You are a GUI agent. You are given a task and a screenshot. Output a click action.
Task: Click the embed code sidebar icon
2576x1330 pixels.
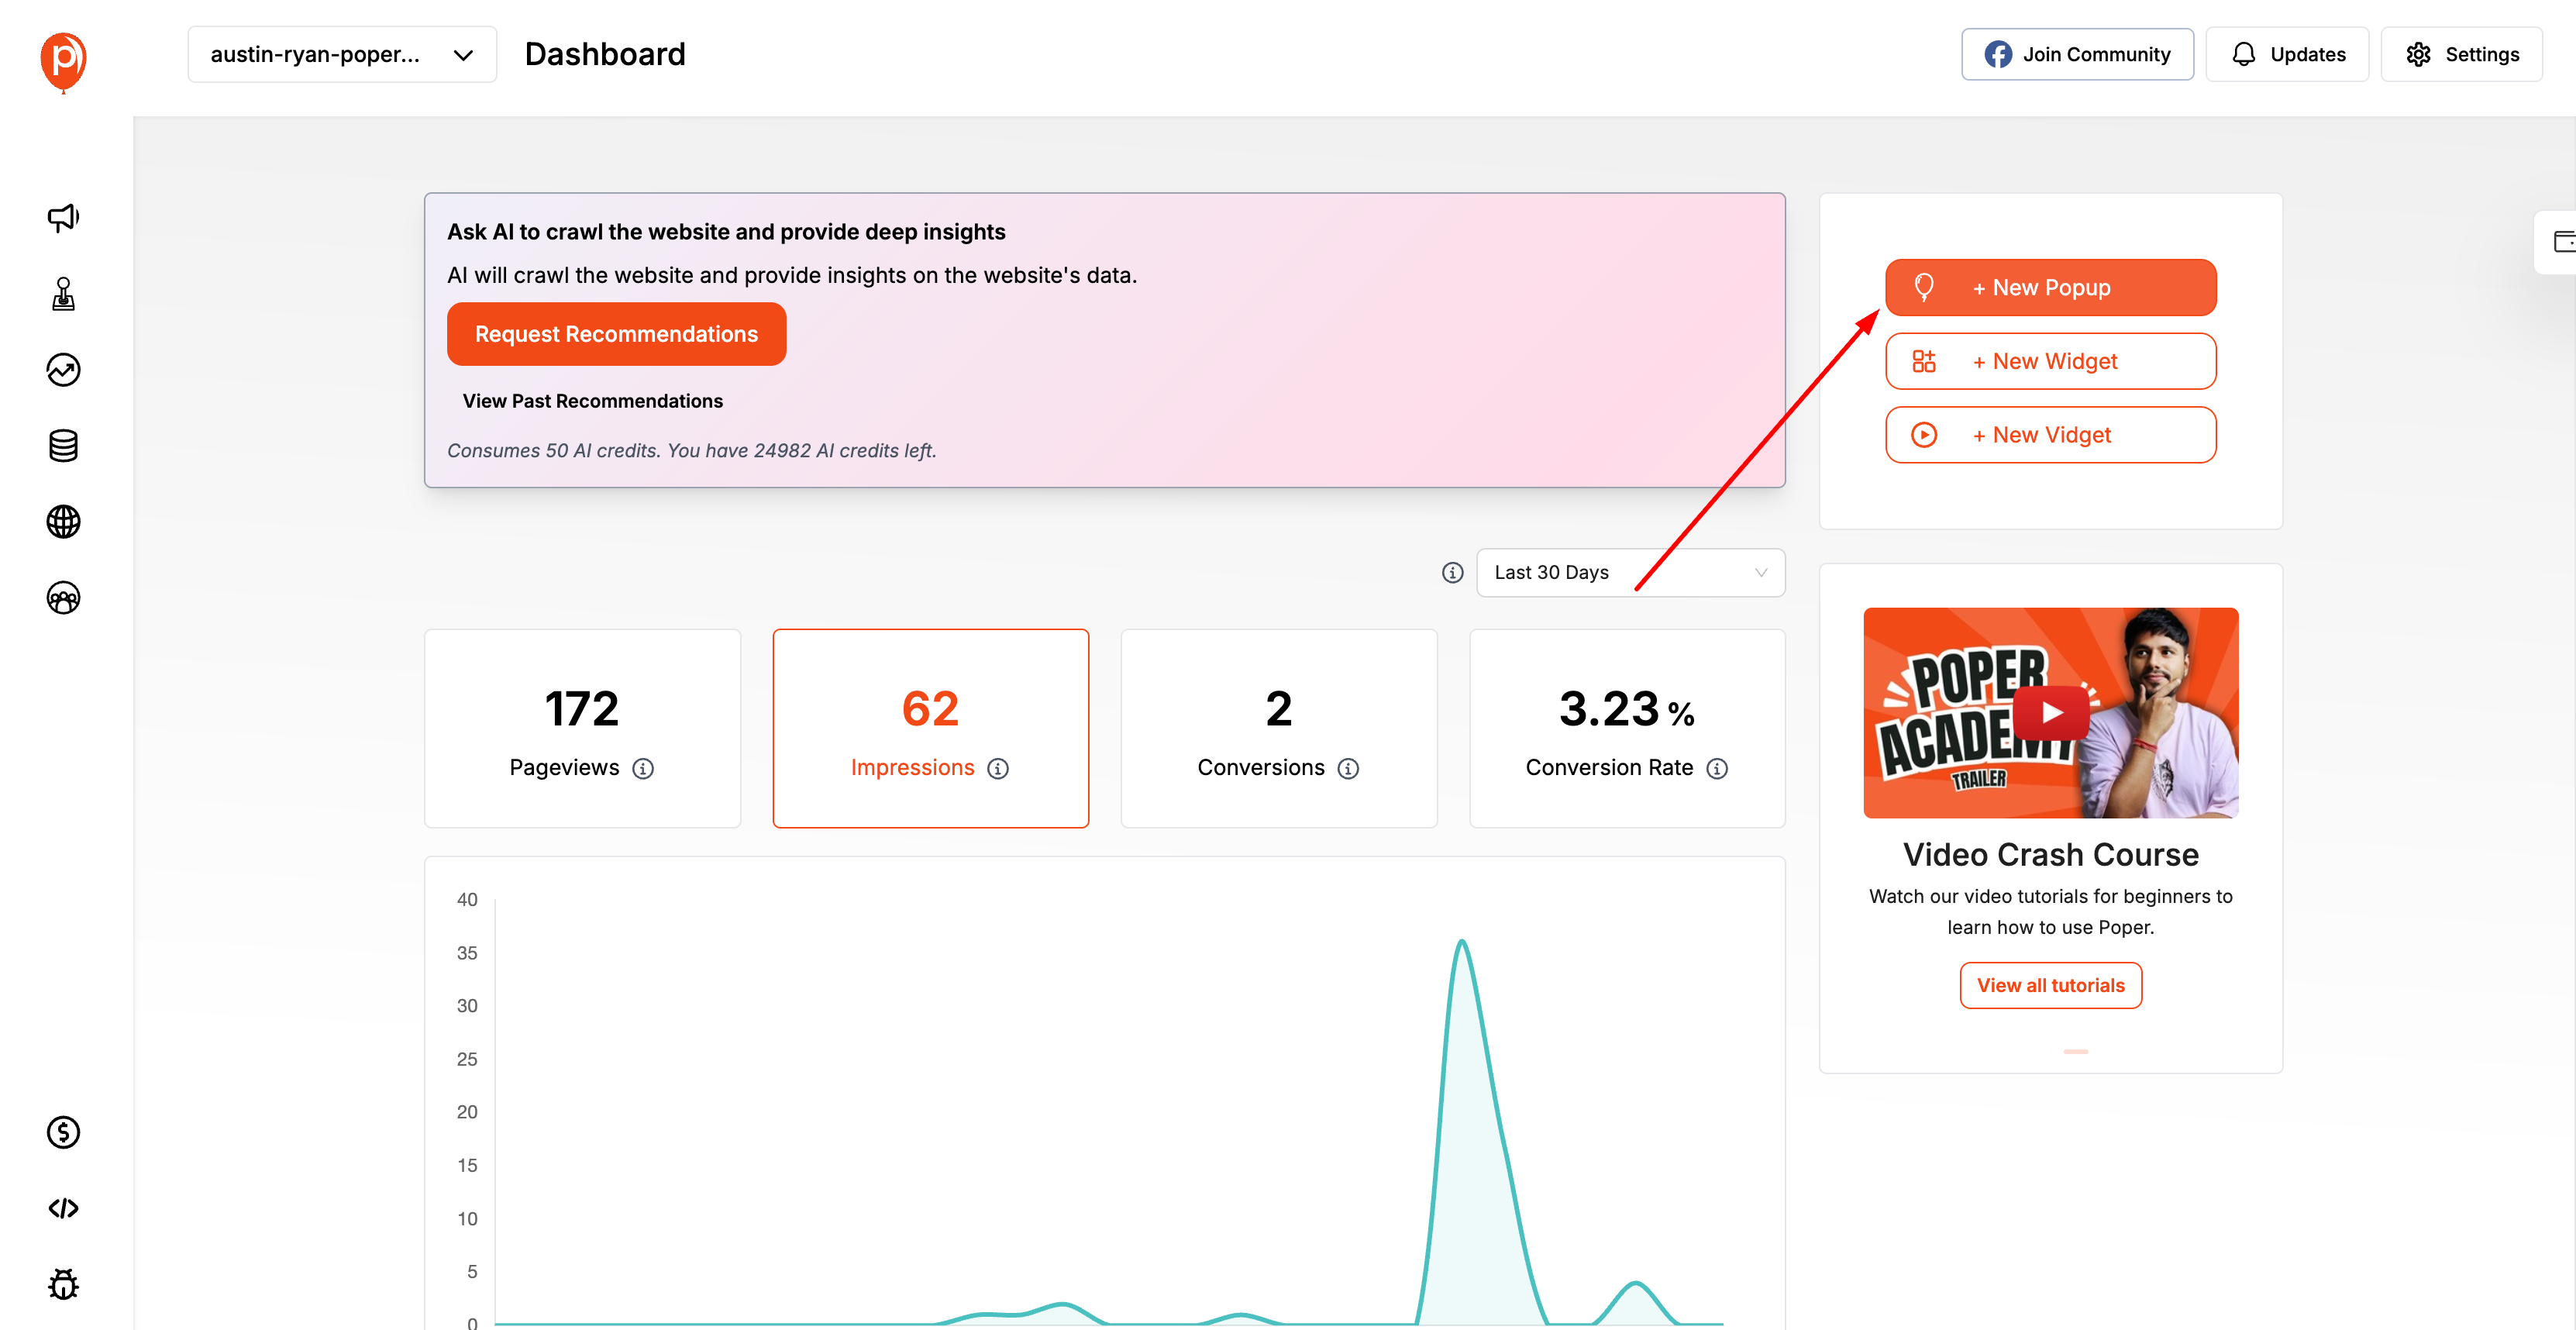pos(63,1208)
